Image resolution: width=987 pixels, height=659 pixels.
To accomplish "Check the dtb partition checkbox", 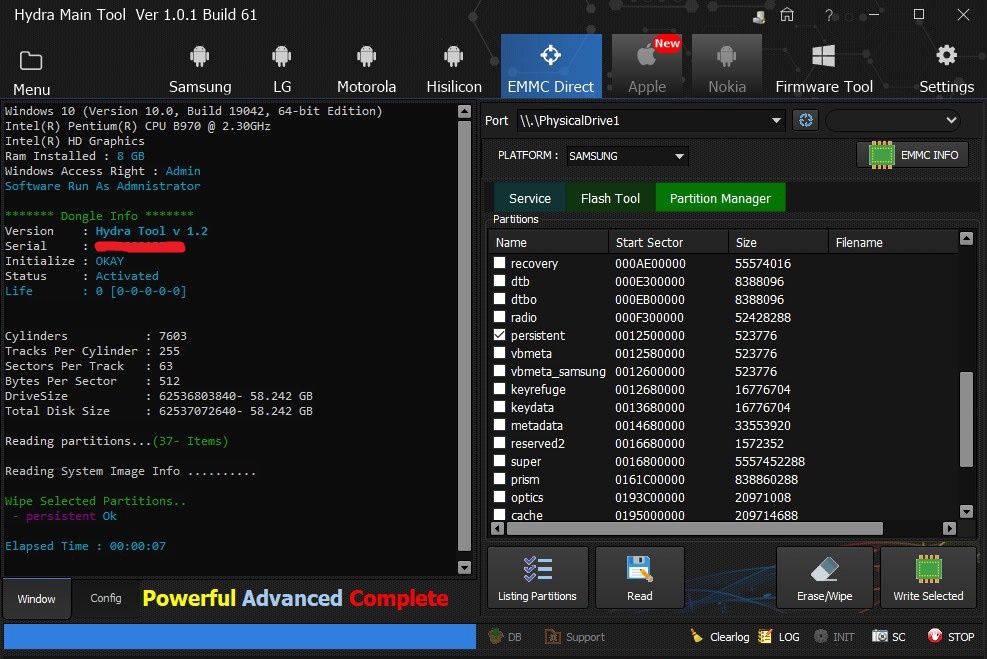I will (499, 281).
